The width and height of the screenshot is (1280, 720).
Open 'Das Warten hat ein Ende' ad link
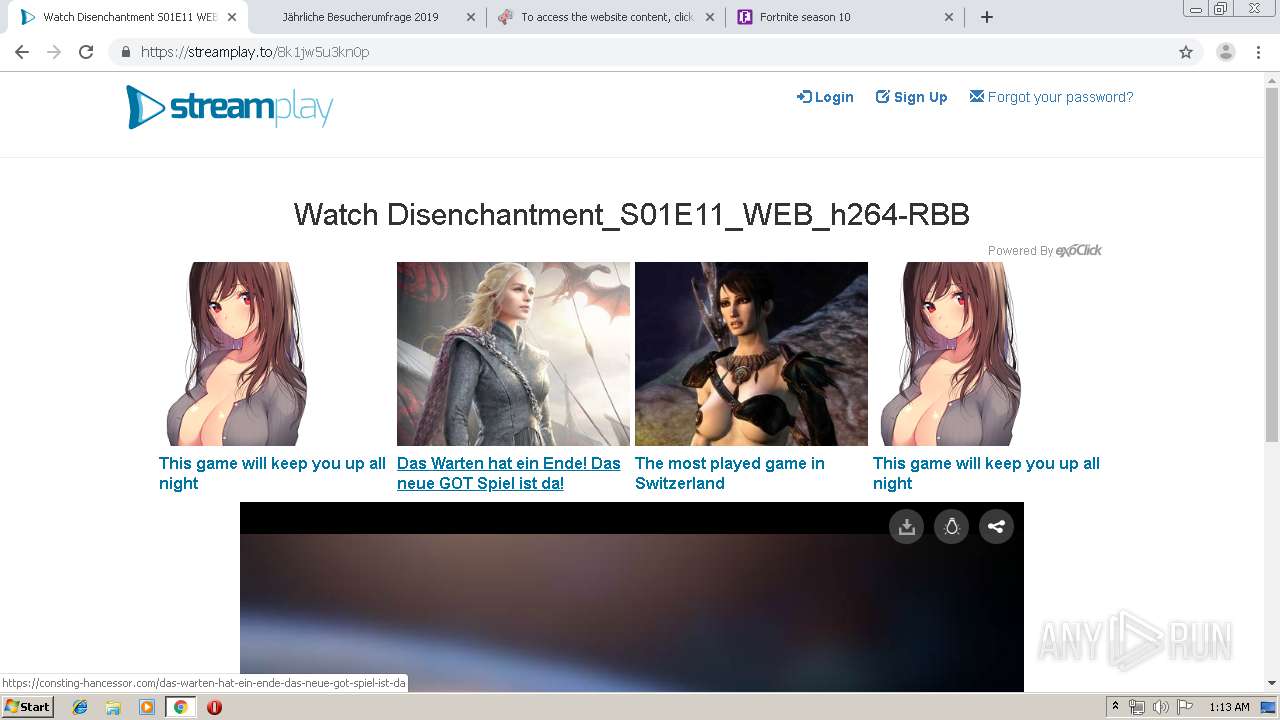509,473
